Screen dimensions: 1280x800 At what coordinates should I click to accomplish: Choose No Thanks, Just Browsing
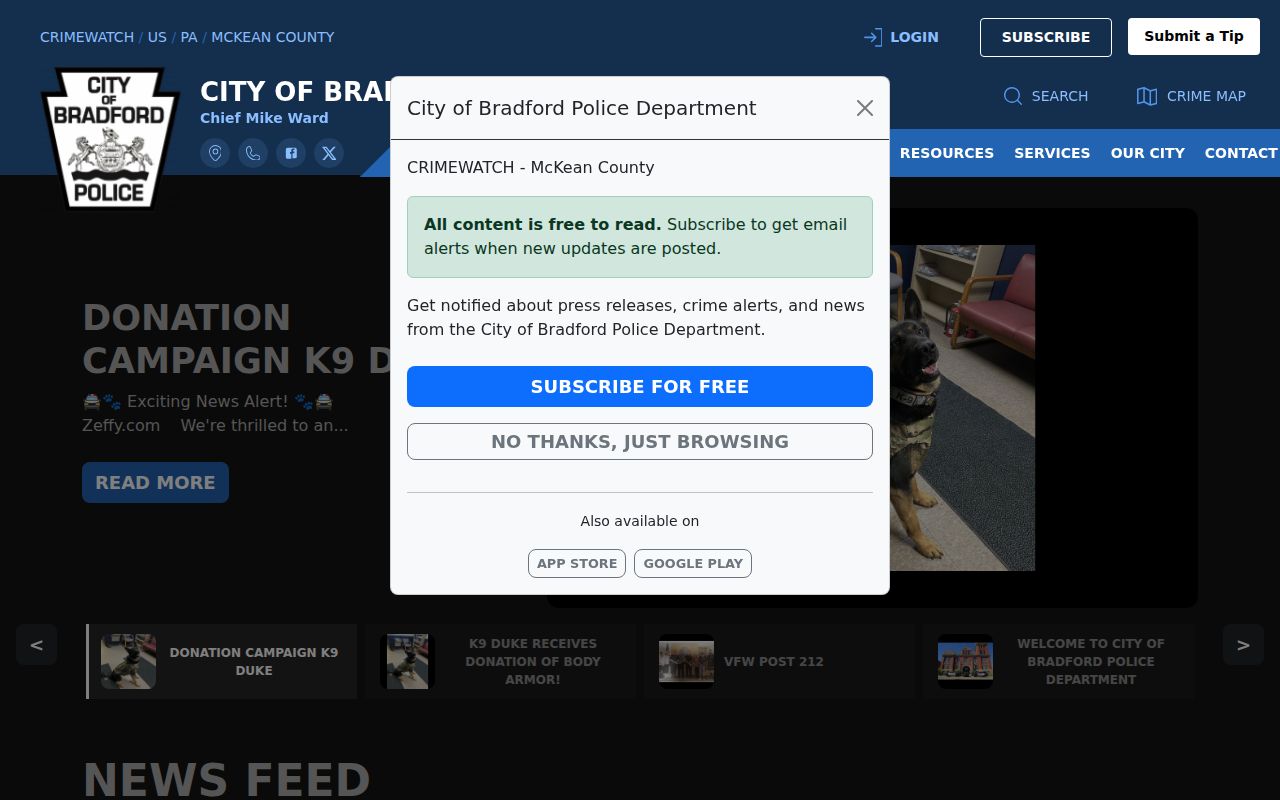tap(640, 441)
